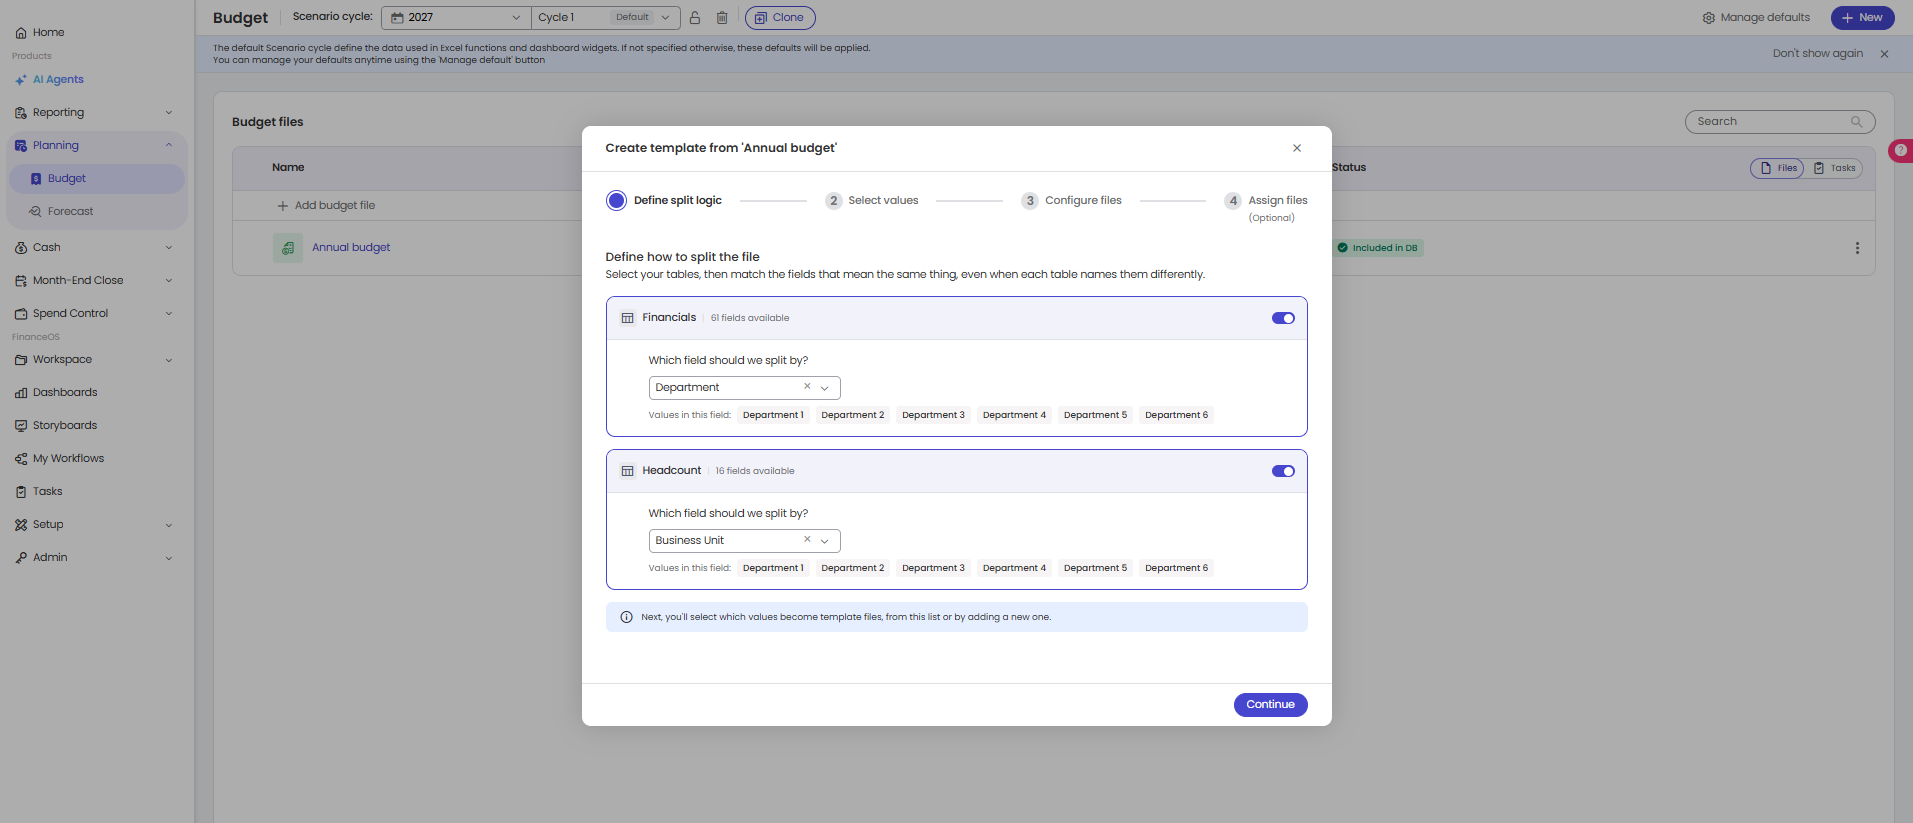Click the Admin key icon
This screenshot has height=823, width=1913.
point(21,558)
